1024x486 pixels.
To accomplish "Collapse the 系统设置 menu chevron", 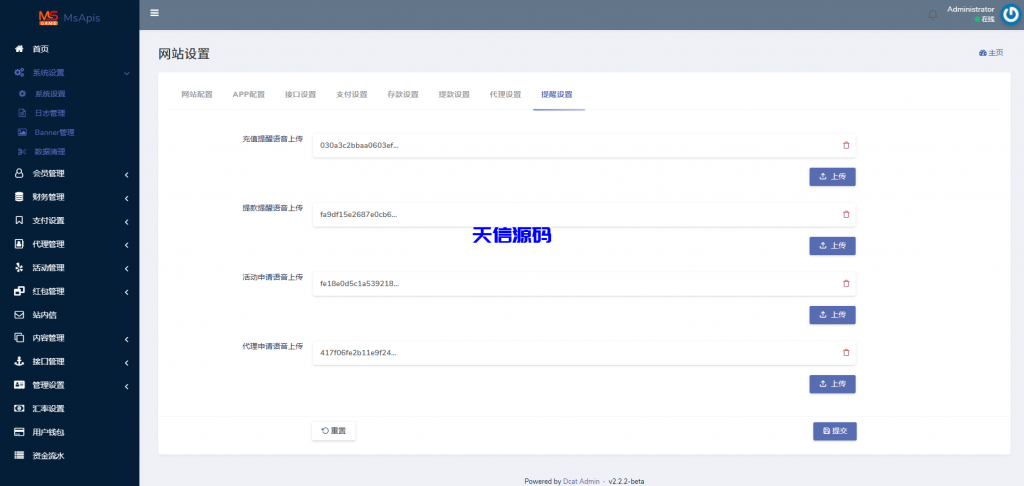I will click(127, 73).
